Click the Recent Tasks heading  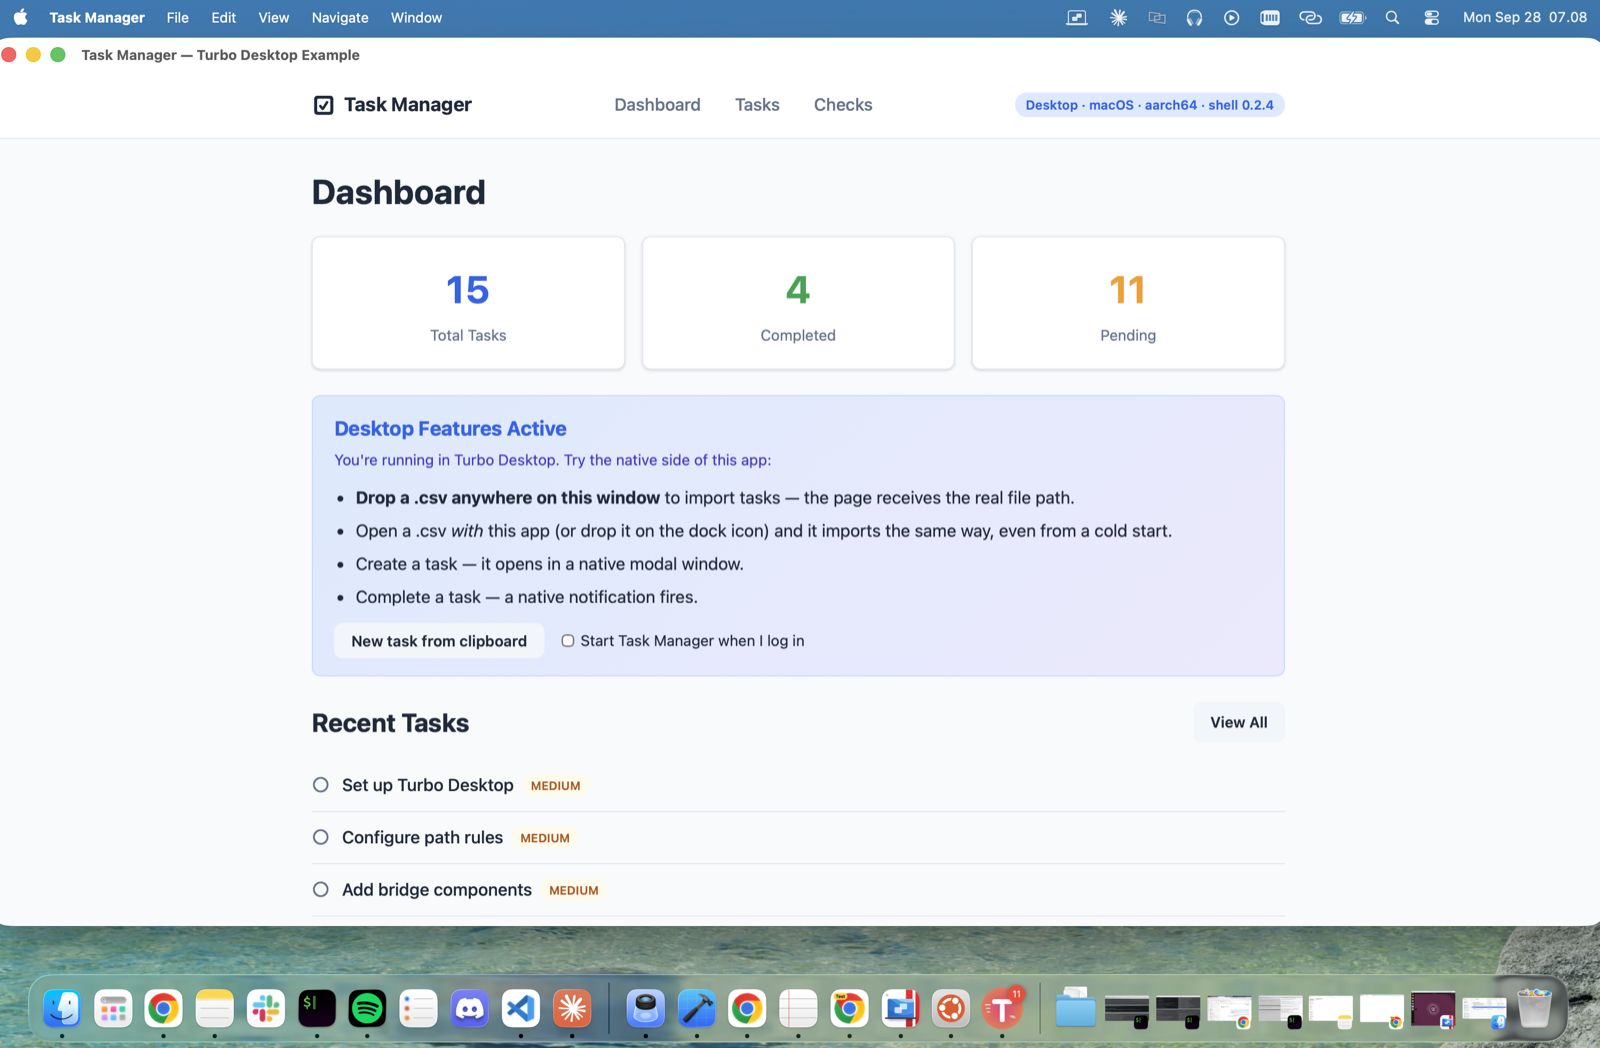click(x=390, y=723)
